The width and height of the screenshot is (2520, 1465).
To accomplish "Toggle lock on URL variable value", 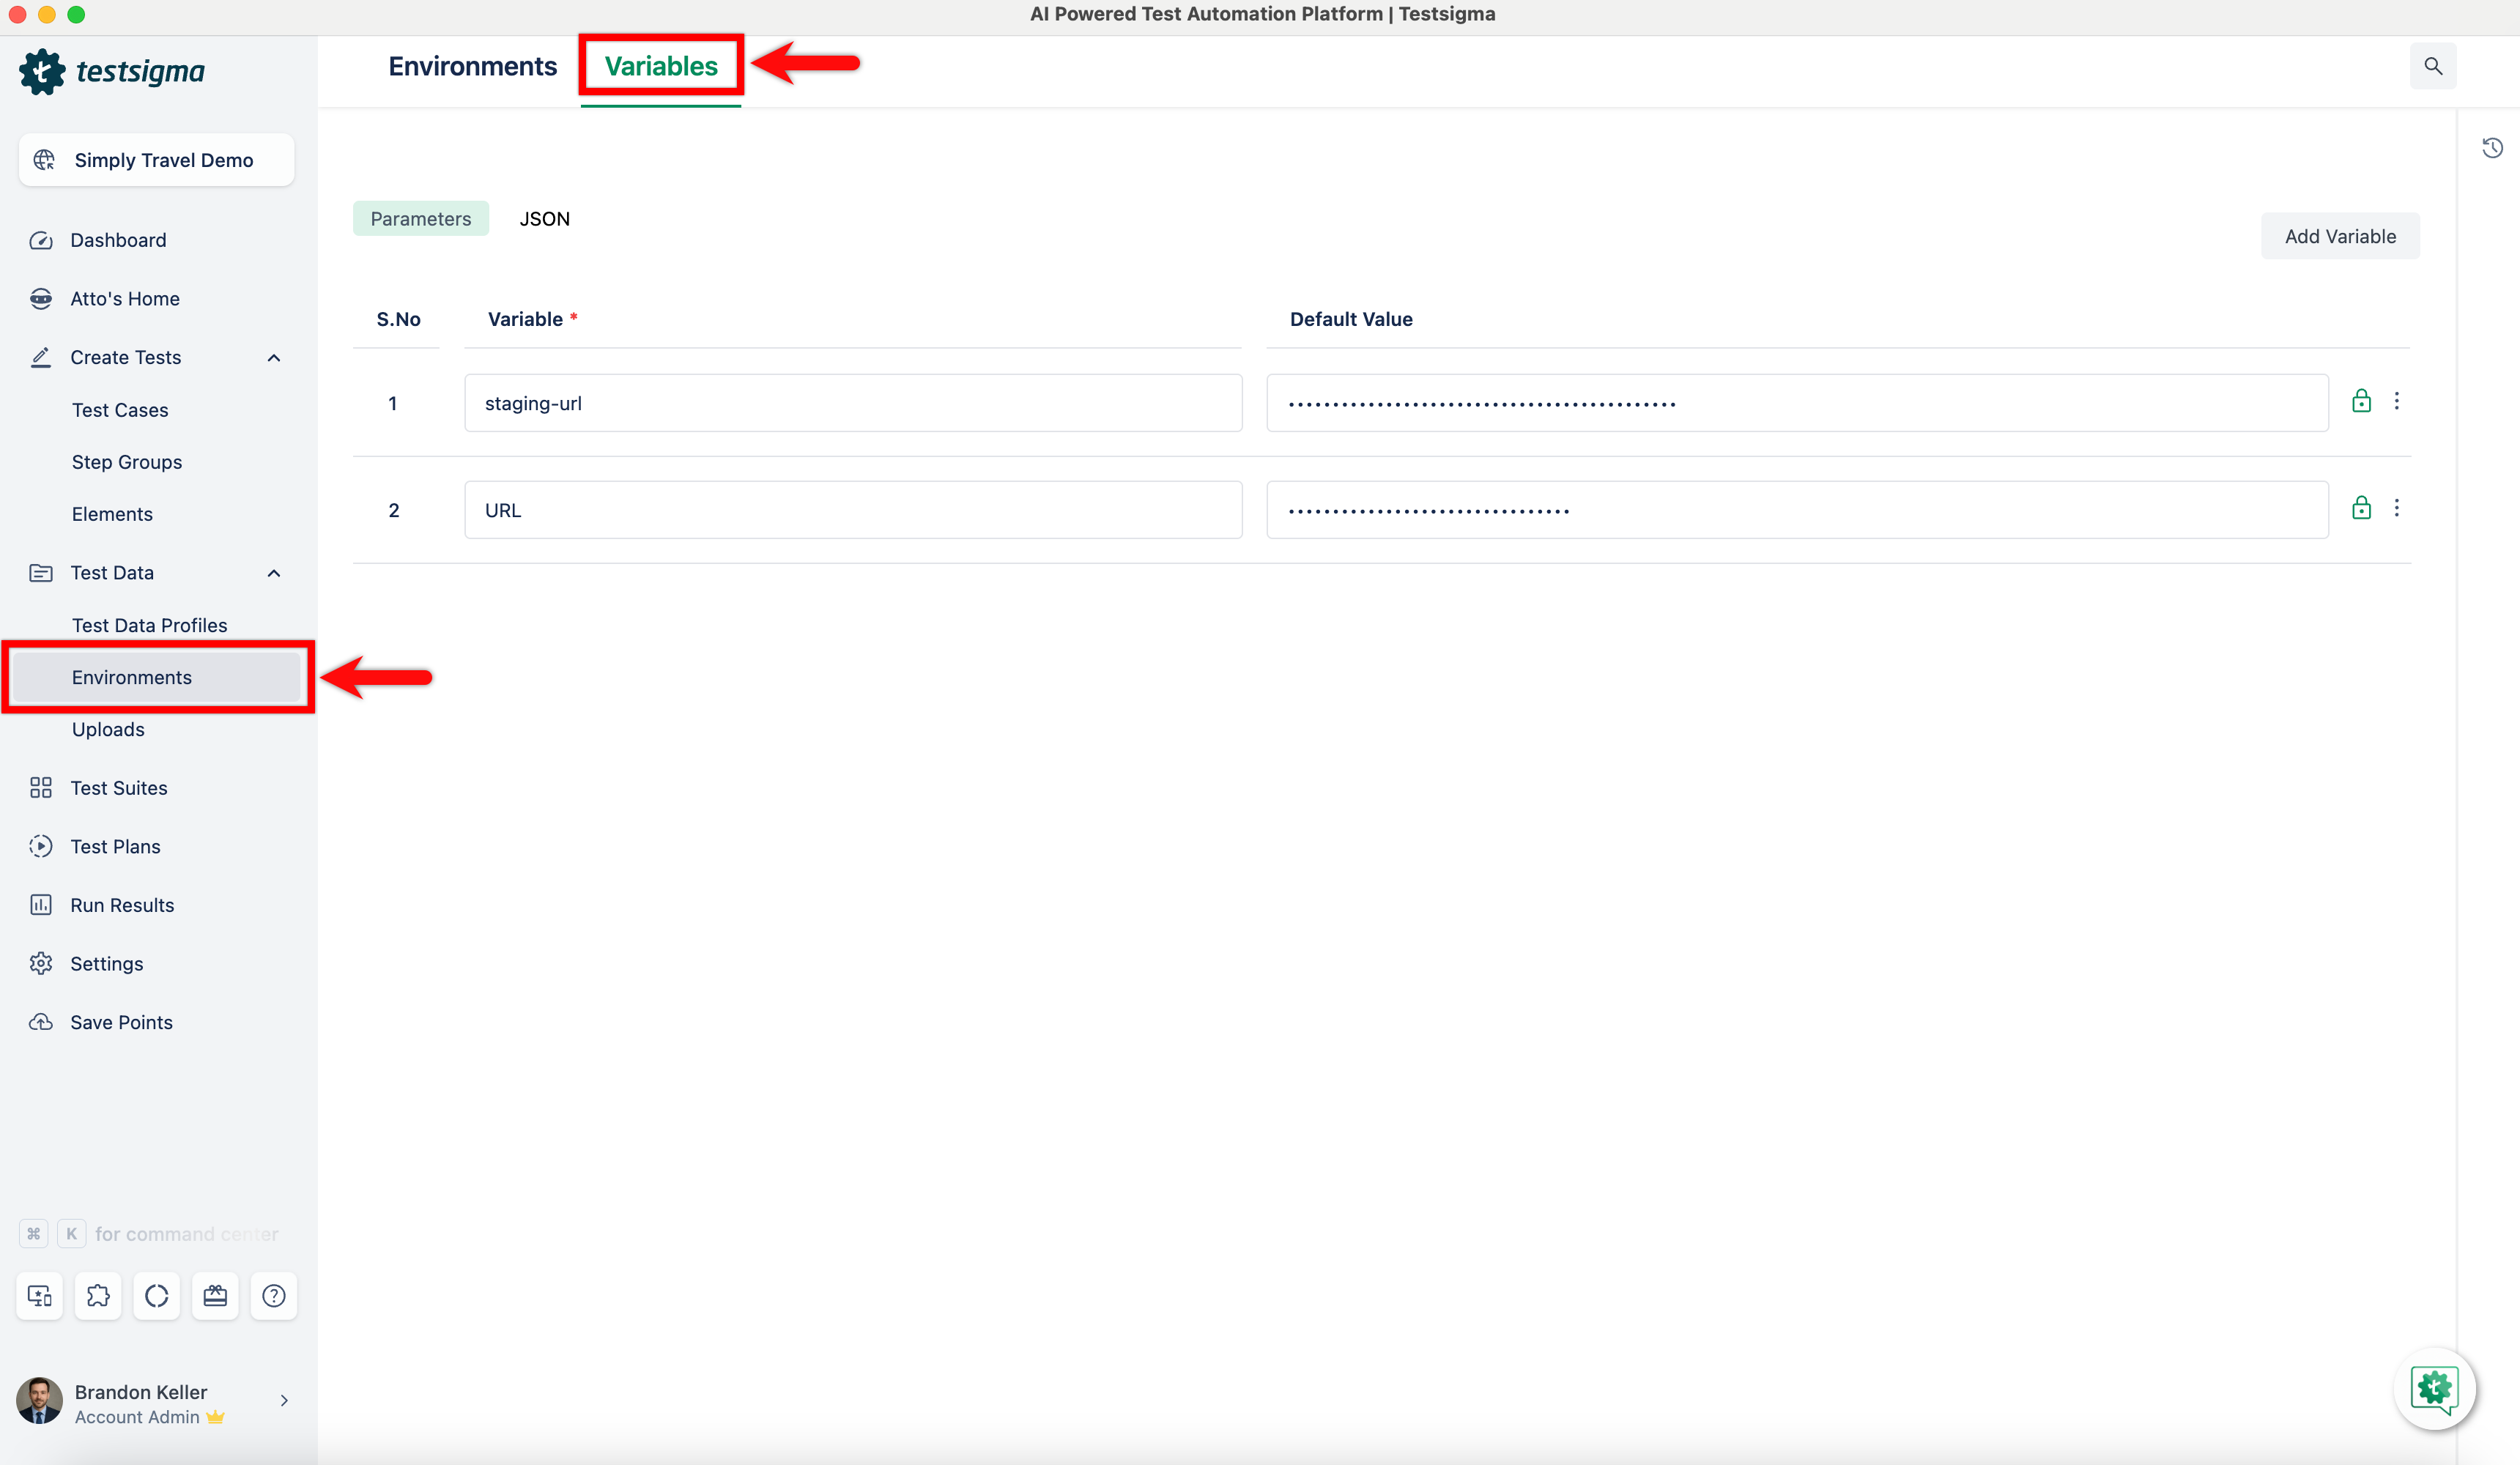I will click(2361, 508).
